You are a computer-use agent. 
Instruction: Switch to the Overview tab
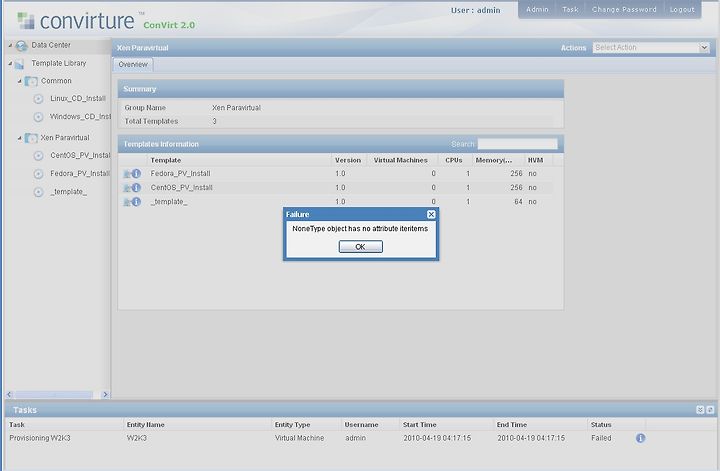click(133, 65)
